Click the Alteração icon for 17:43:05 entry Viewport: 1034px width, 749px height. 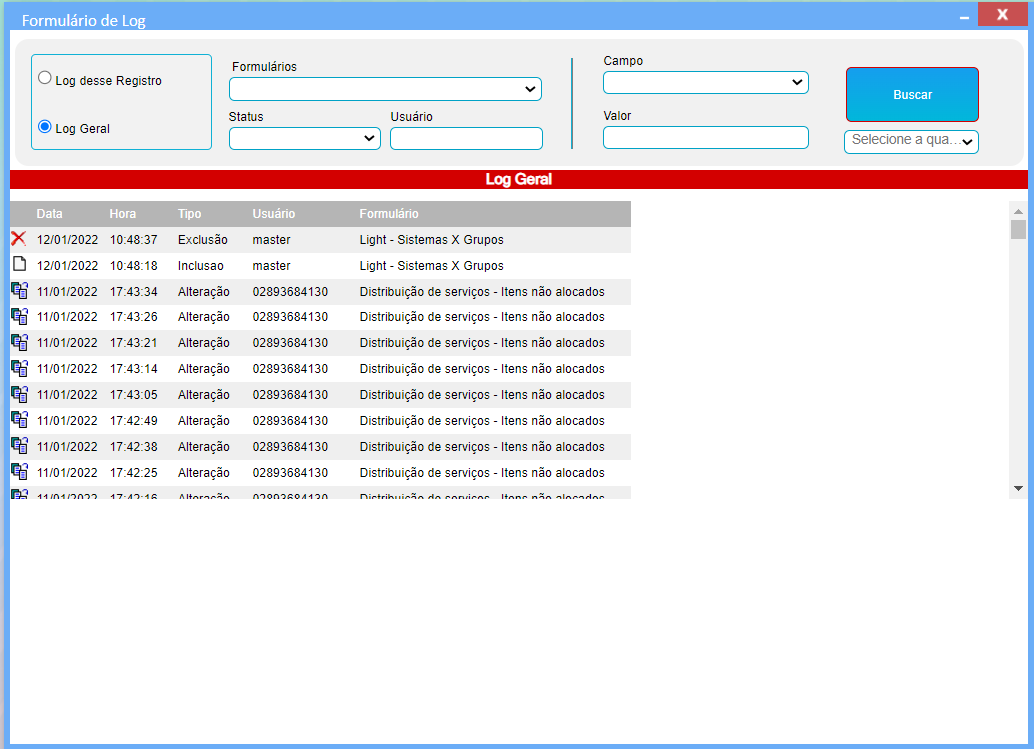tap(19, 395)
